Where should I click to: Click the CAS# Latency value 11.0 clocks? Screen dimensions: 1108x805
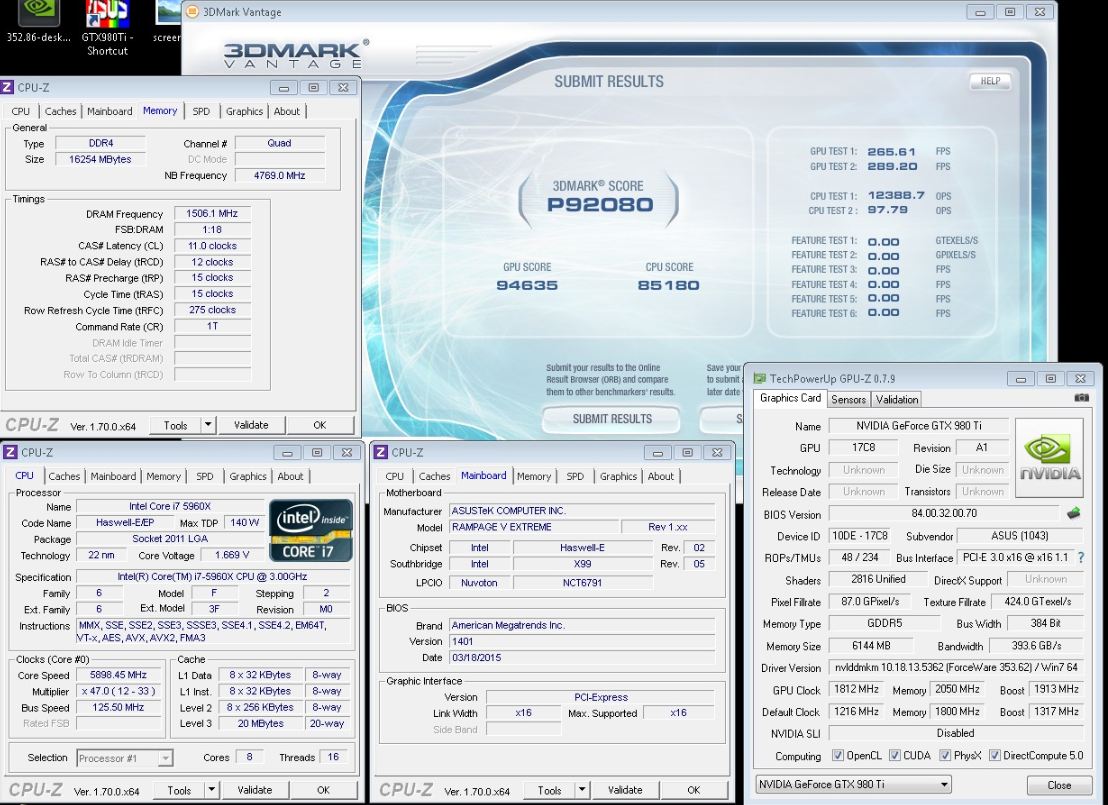pyautogui.click(x=212, y=246)
